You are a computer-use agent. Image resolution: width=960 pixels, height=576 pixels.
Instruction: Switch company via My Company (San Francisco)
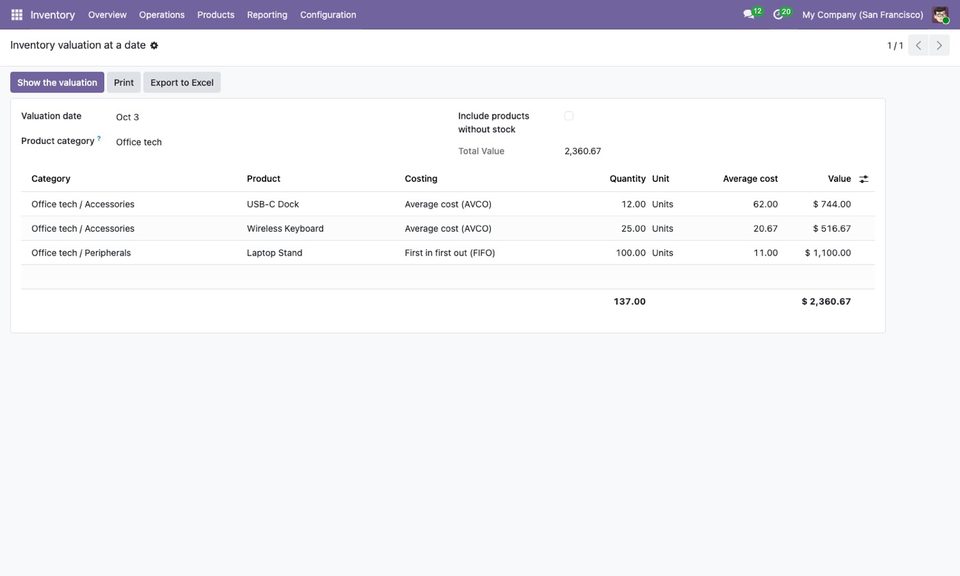tap(862, 15)
